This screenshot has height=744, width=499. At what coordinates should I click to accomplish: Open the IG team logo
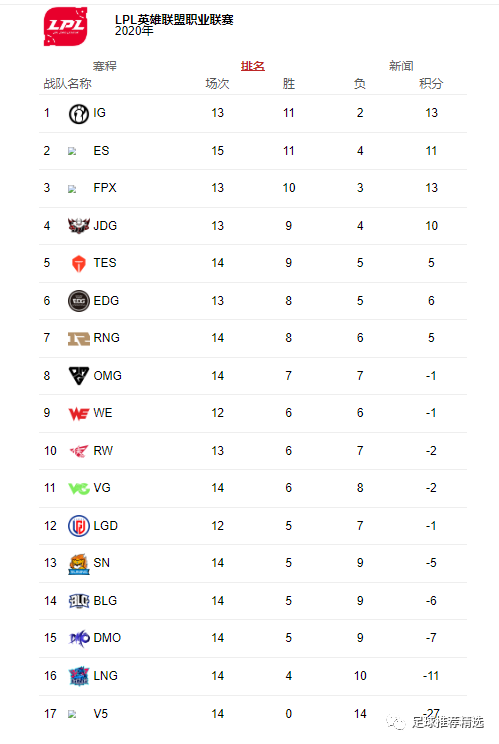coord(79,114)
